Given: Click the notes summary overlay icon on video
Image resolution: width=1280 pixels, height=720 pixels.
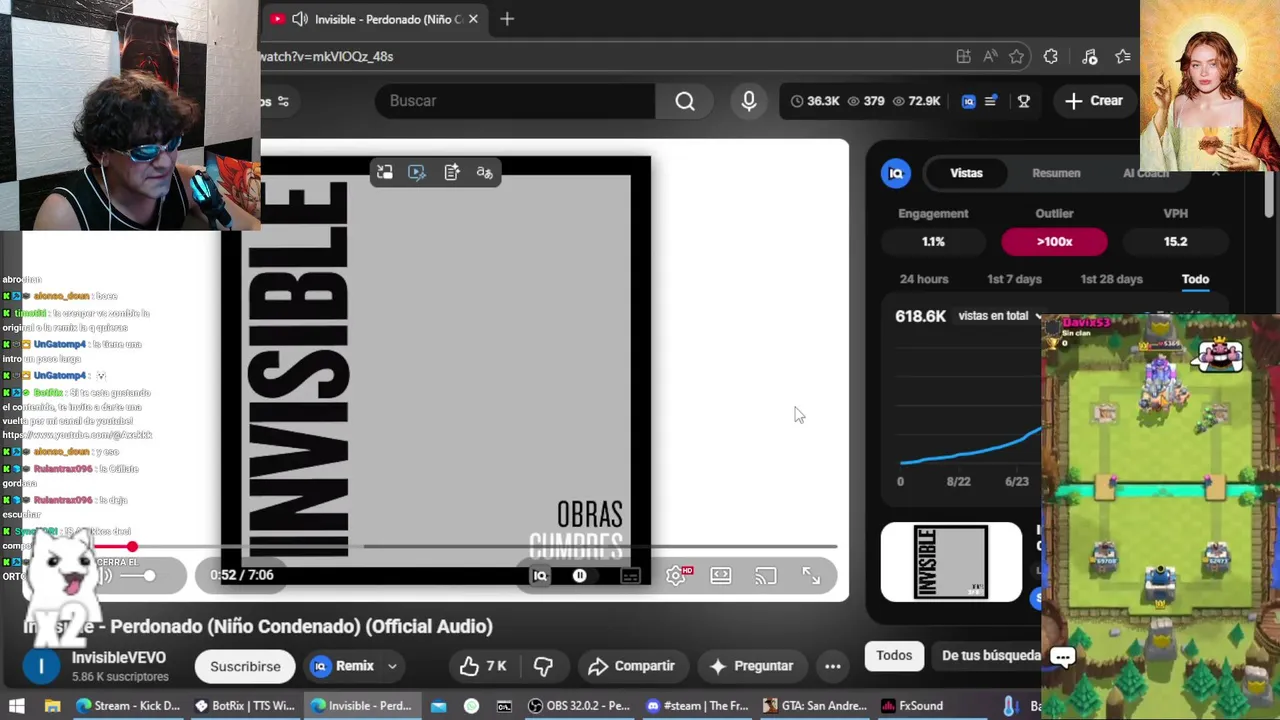Looking at the screenshot, I should click(x=452, y=173).
